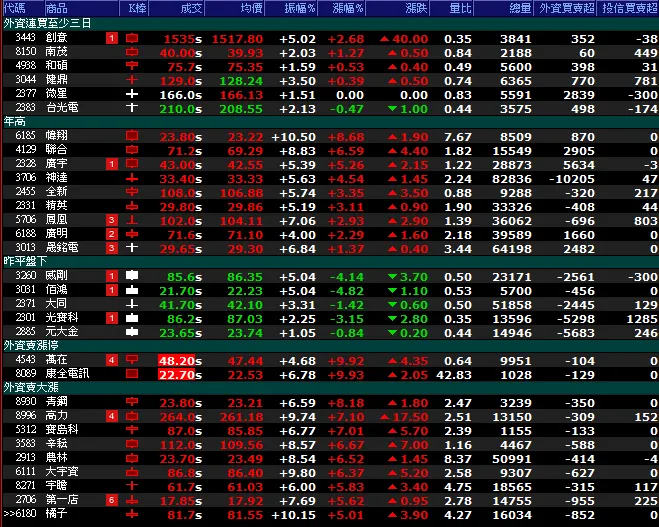Click the 投信買賣超 column header

[x=628, y=8]
